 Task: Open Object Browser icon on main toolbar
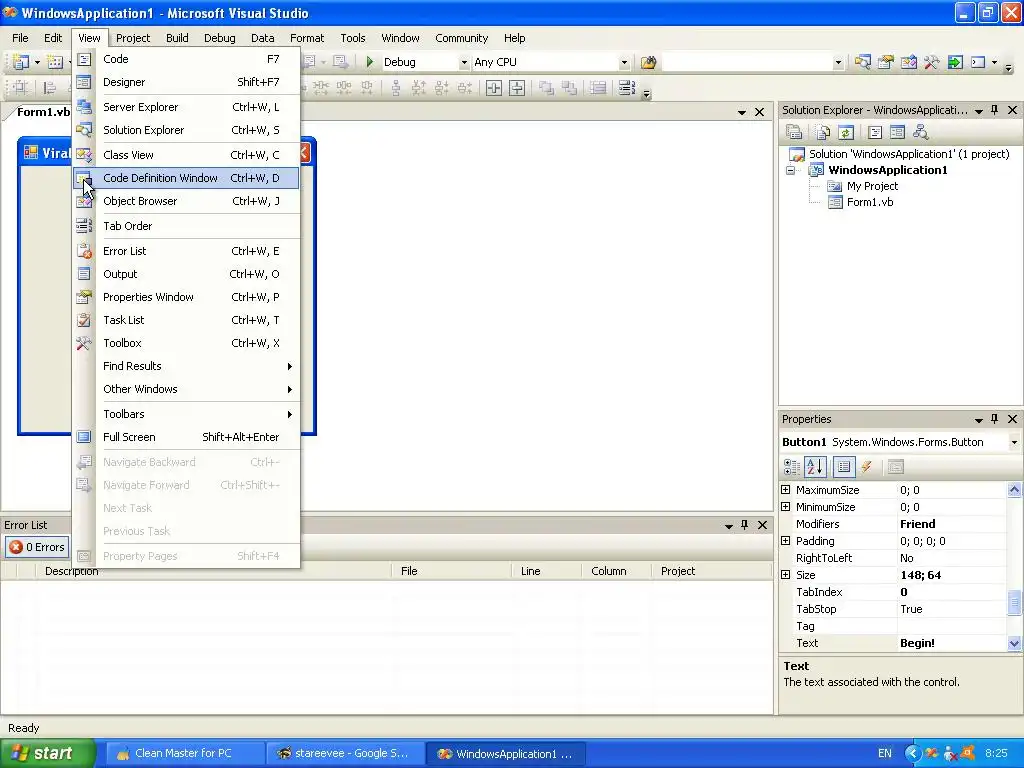pyautogui.click(x=908, y=63)
